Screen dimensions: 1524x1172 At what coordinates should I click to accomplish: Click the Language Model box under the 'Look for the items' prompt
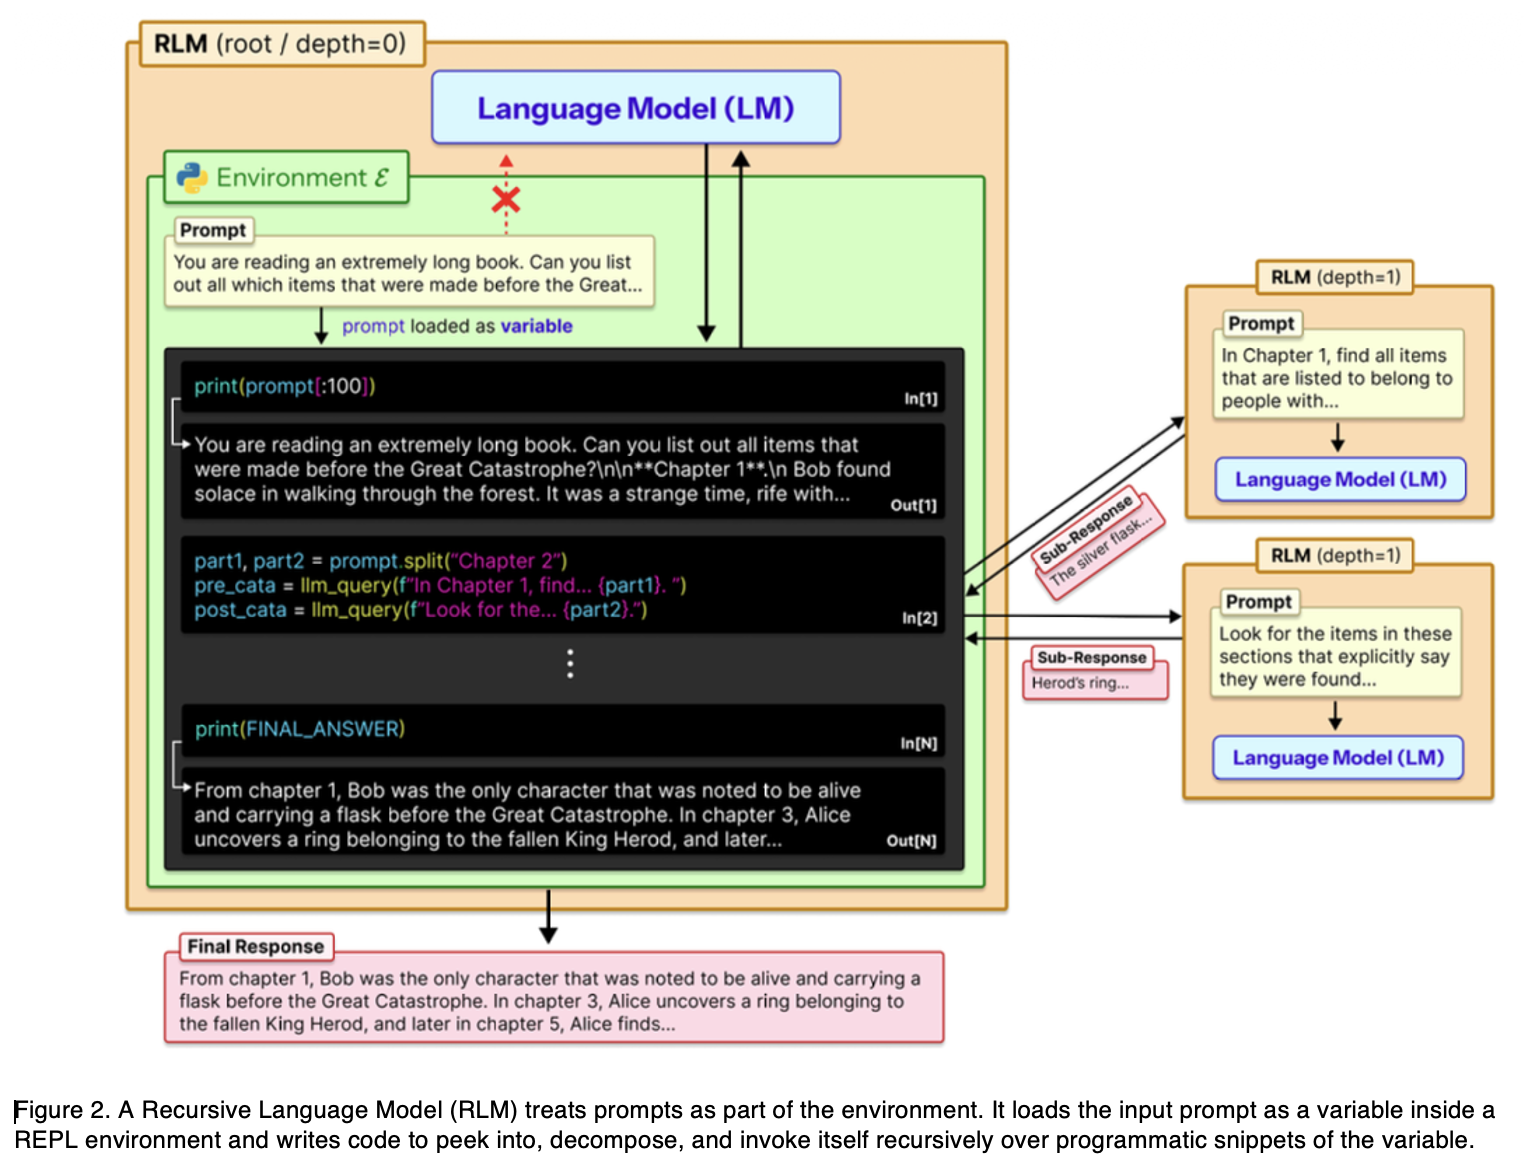[x=1337, y=758]
